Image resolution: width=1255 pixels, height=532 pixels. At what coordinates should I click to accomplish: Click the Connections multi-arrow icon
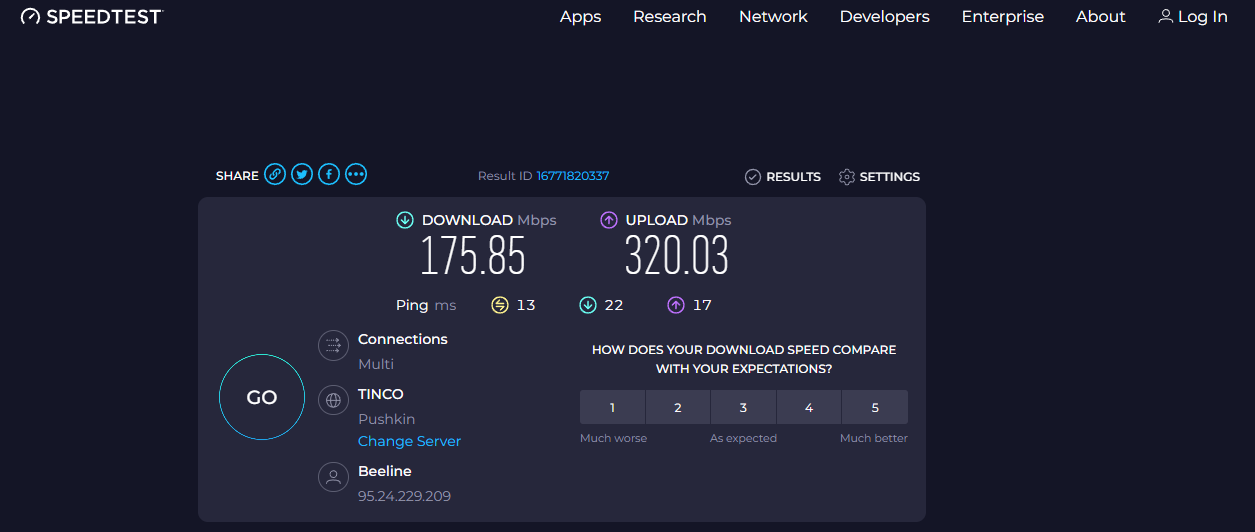click(x=333, y=346)
